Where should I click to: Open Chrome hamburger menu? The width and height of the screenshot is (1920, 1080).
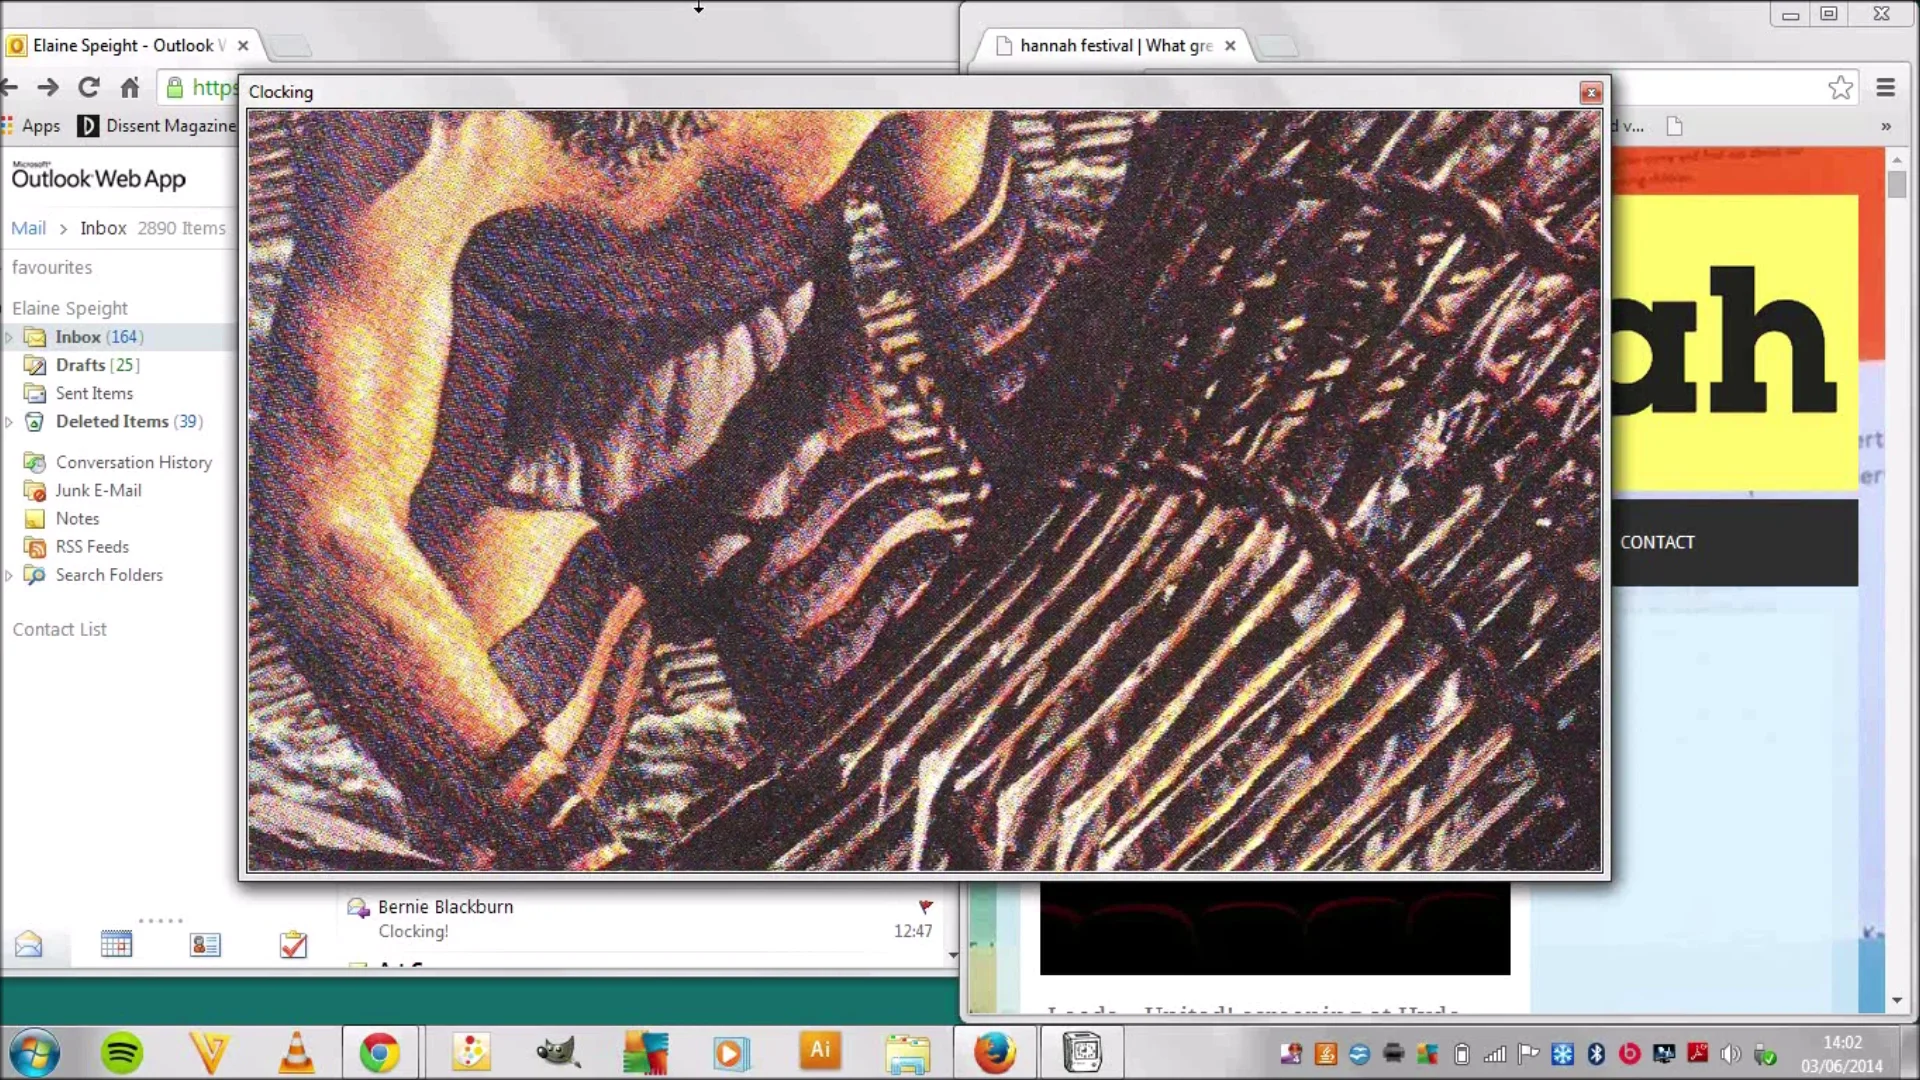coord(1886,88)
